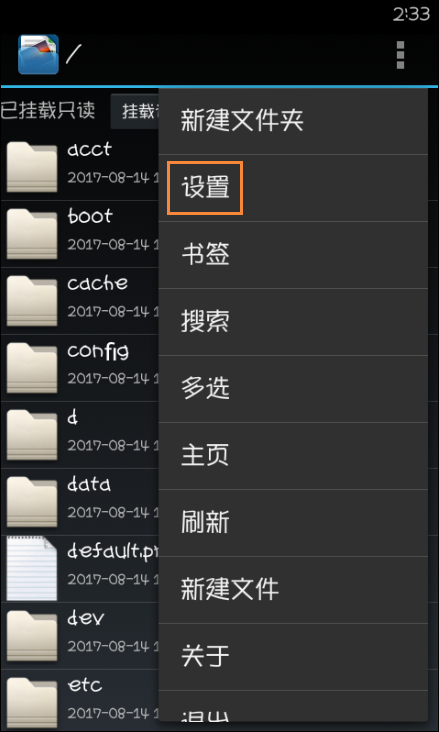The image size is (439, 732).
Task: Open the cache folder icon
Action: coord(32,301)
